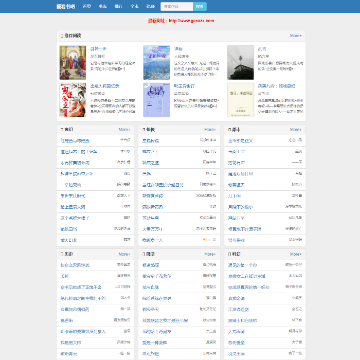Expand More+ in the featured books section

coord(295,35)
